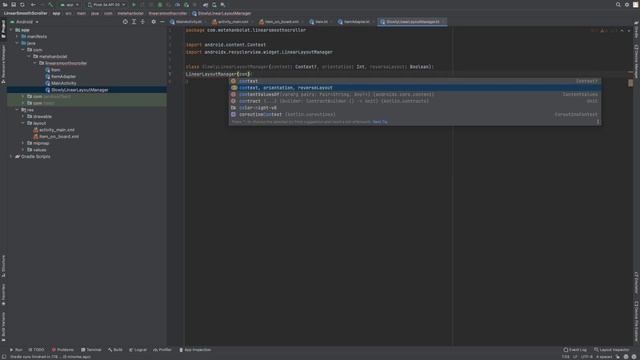Open the App Inspection tool window button
The width and height of the screenshot is (640, 360).
(196, 350)
